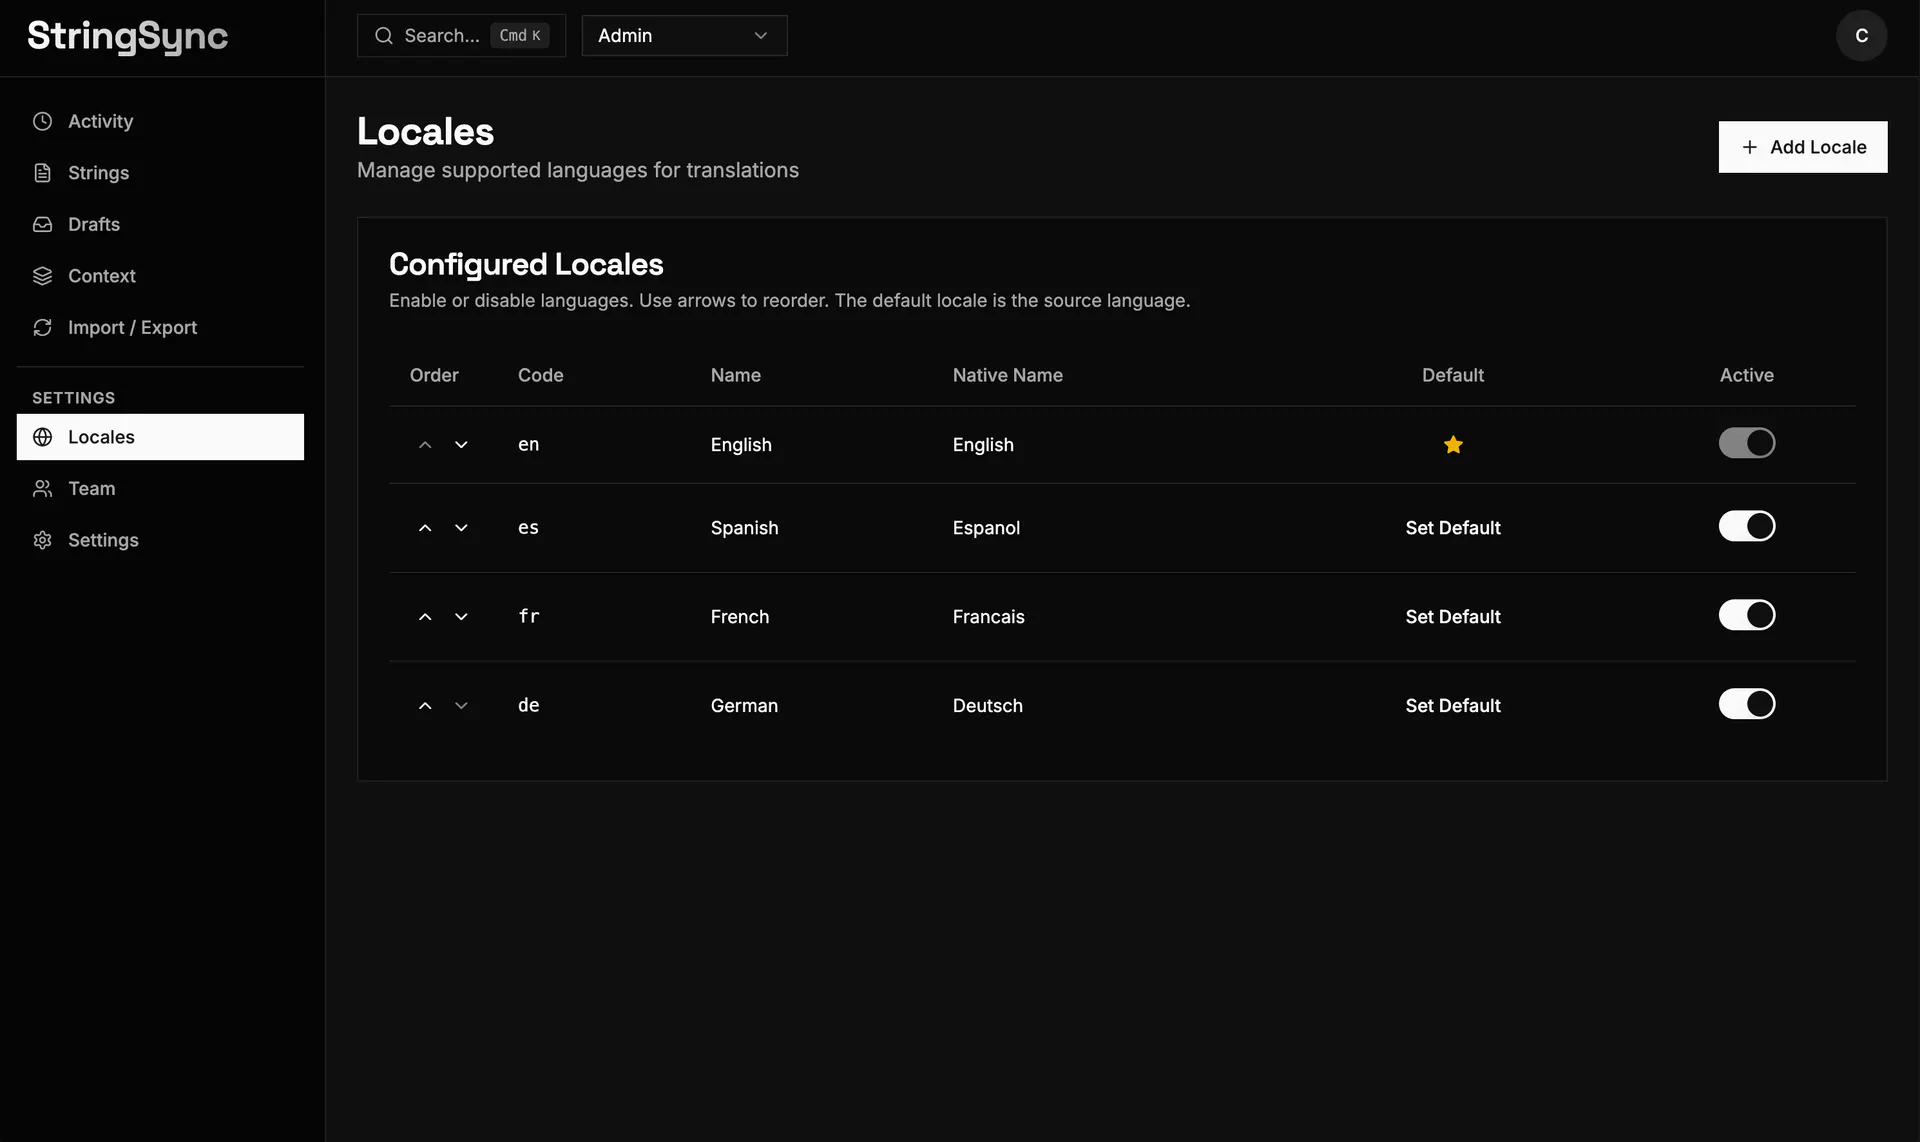Screen dimensions: 1920x1142
Task: Open the Admin role dropdown
Action: [x=684, y=36]
